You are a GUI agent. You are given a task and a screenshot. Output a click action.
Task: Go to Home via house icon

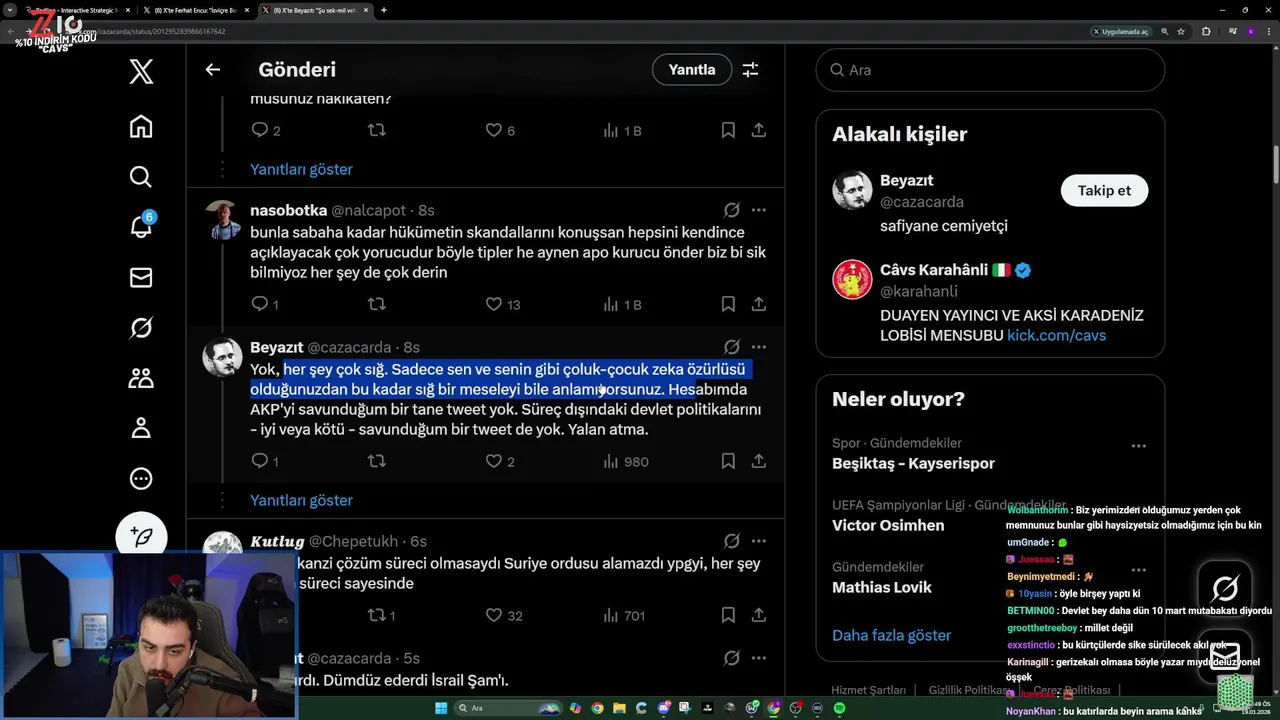[x=141, y=126]
